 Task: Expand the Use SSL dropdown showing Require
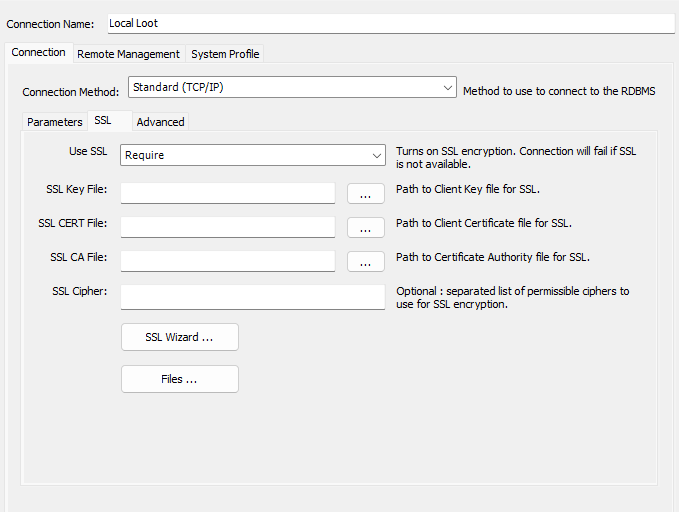click(x=253, y=155)
